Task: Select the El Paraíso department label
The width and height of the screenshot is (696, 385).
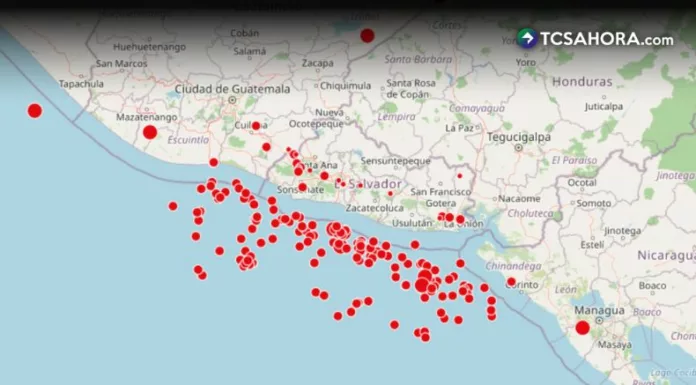Action: (574, 160)
